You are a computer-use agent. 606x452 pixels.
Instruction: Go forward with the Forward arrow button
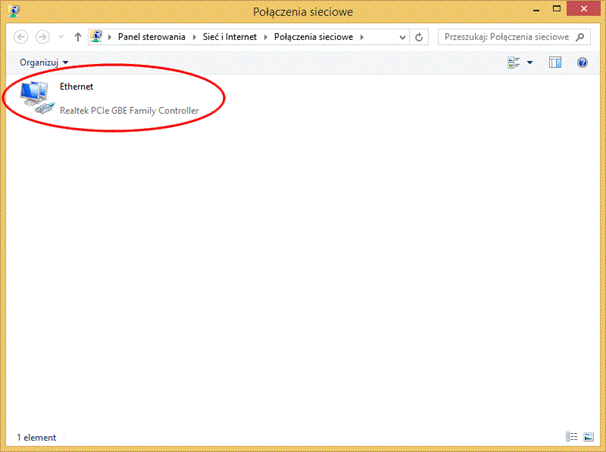43,37
